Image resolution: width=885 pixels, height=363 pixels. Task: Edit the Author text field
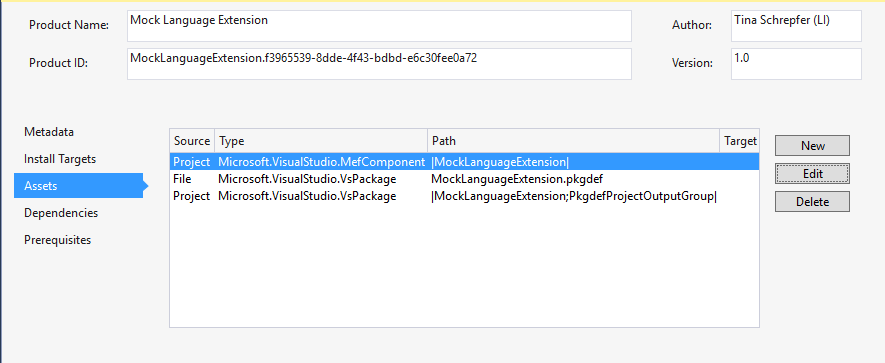pyautogui.click(x=796, y=26)
